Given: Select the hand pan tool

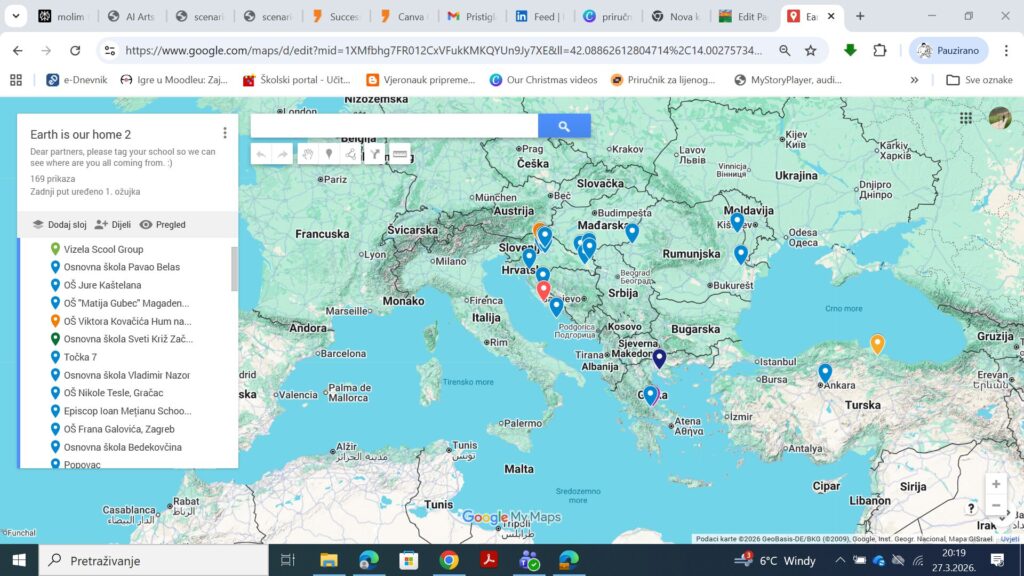Looking at the screenshot, I should click(308, 154).
